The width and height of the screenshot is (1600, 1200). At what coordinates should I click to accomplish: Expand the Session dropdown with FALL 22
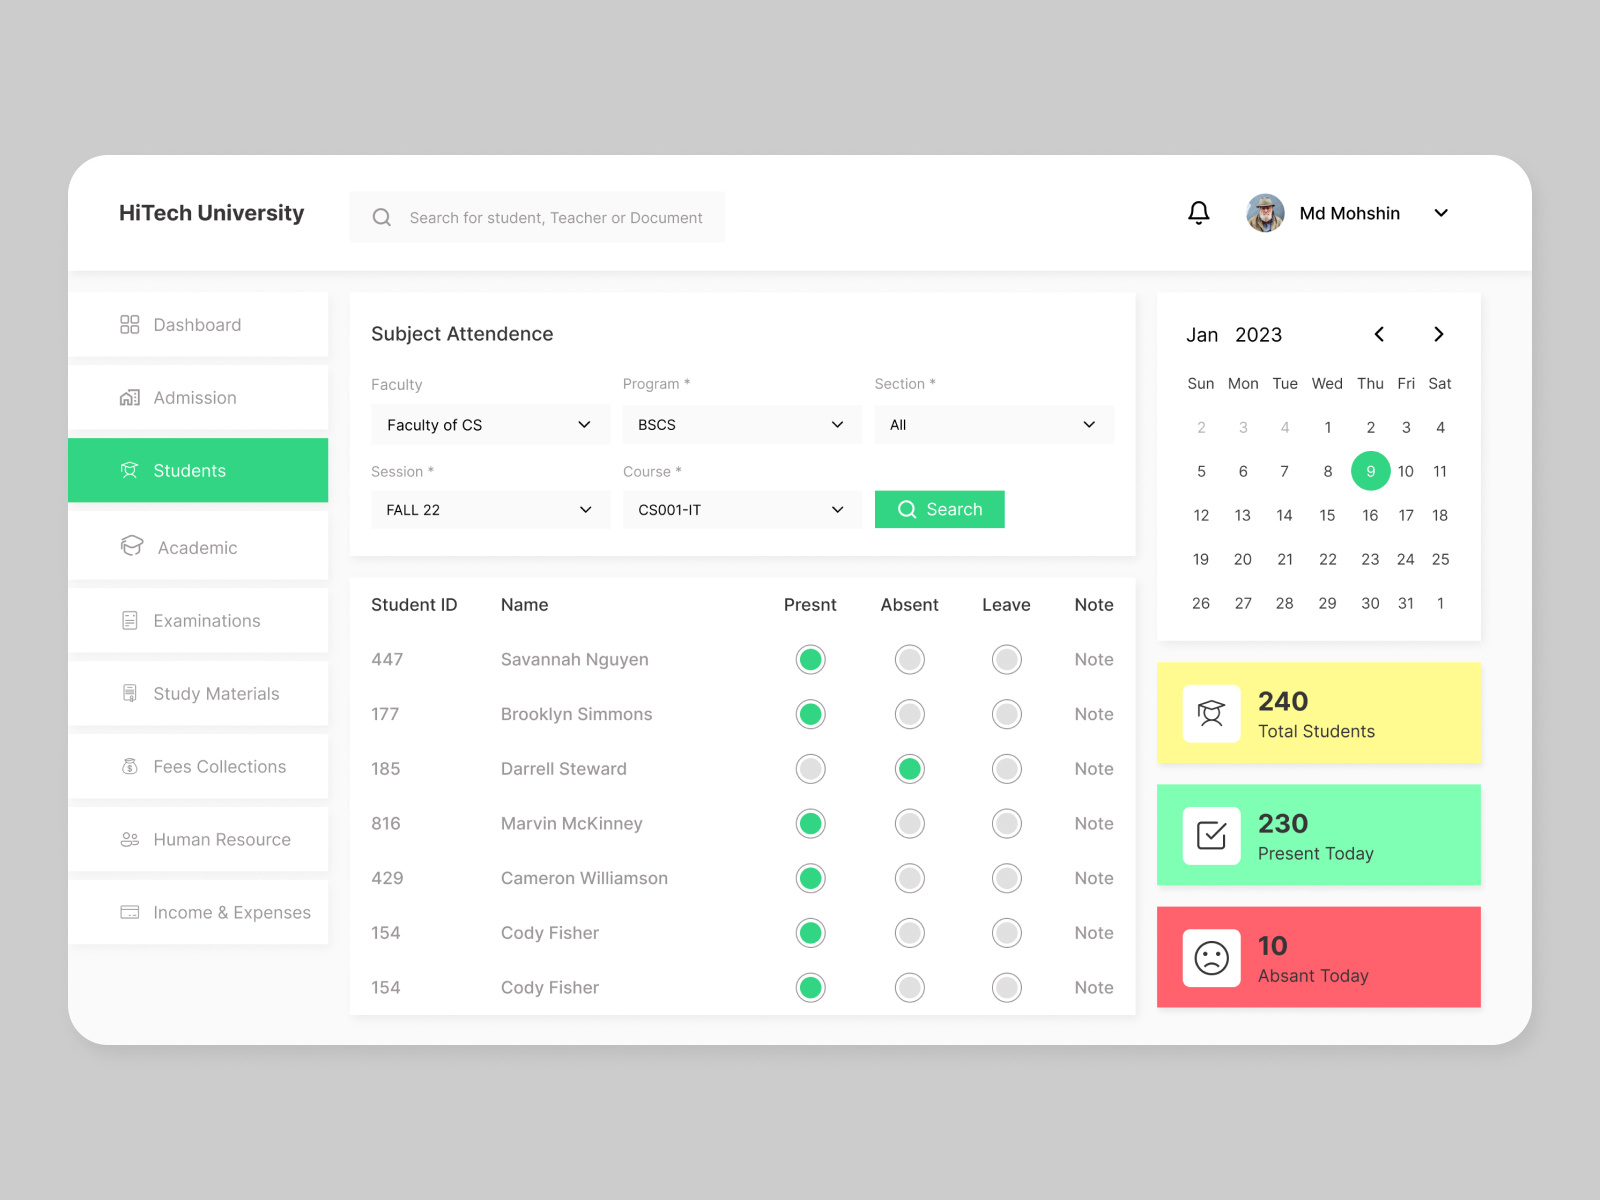pos(489,509)
